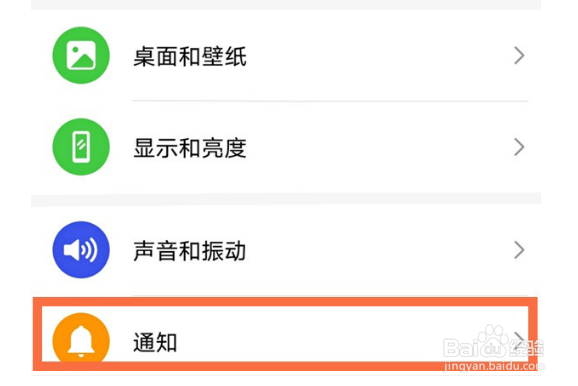Click the 经验 watermark text
This screenshot has width=578, height=386.
pyautogui.click(x=526, y=348)
